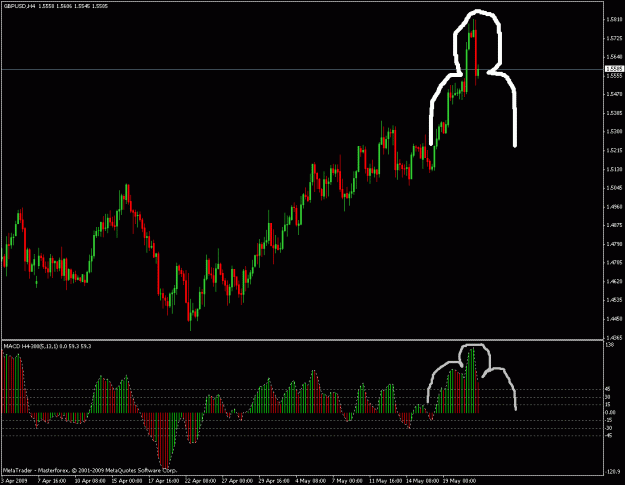Click the 17 Apr 16:00 time label

(x=163, y=481)
